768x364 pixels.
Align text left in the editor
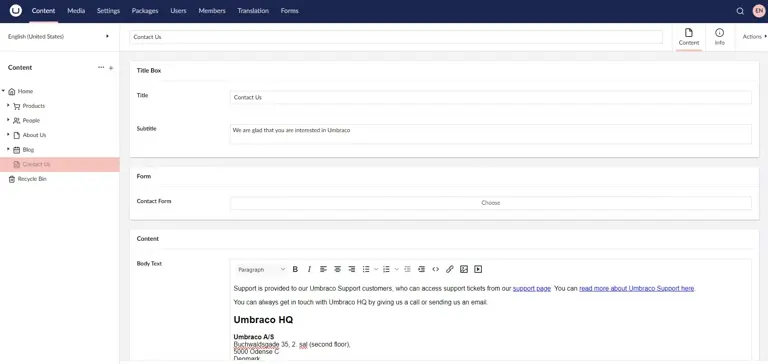(323, 269)
